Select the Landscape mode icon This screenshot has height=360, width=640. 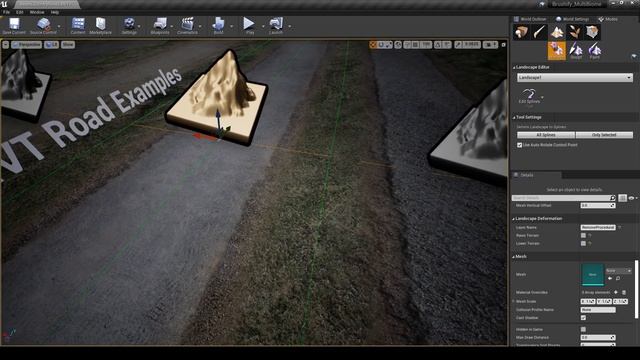tap(557, 32)
